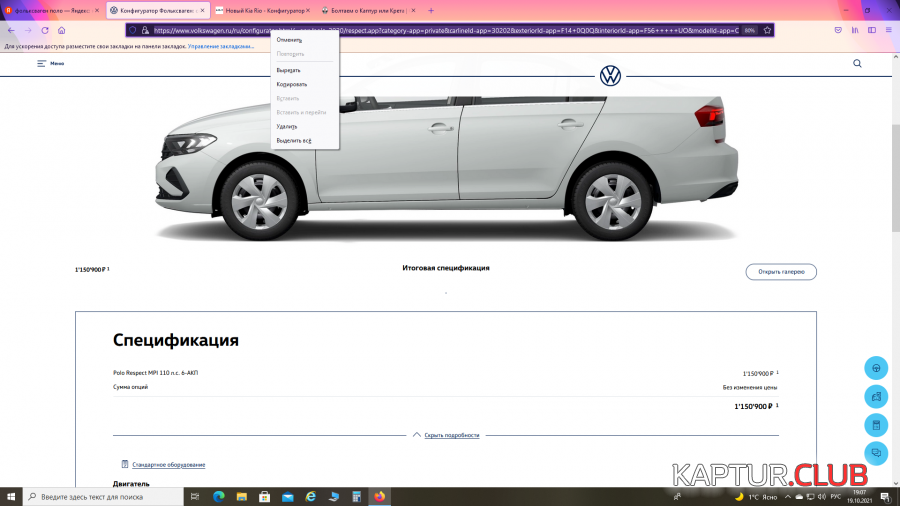Click the Открыть галерею button

coord(781,272)
